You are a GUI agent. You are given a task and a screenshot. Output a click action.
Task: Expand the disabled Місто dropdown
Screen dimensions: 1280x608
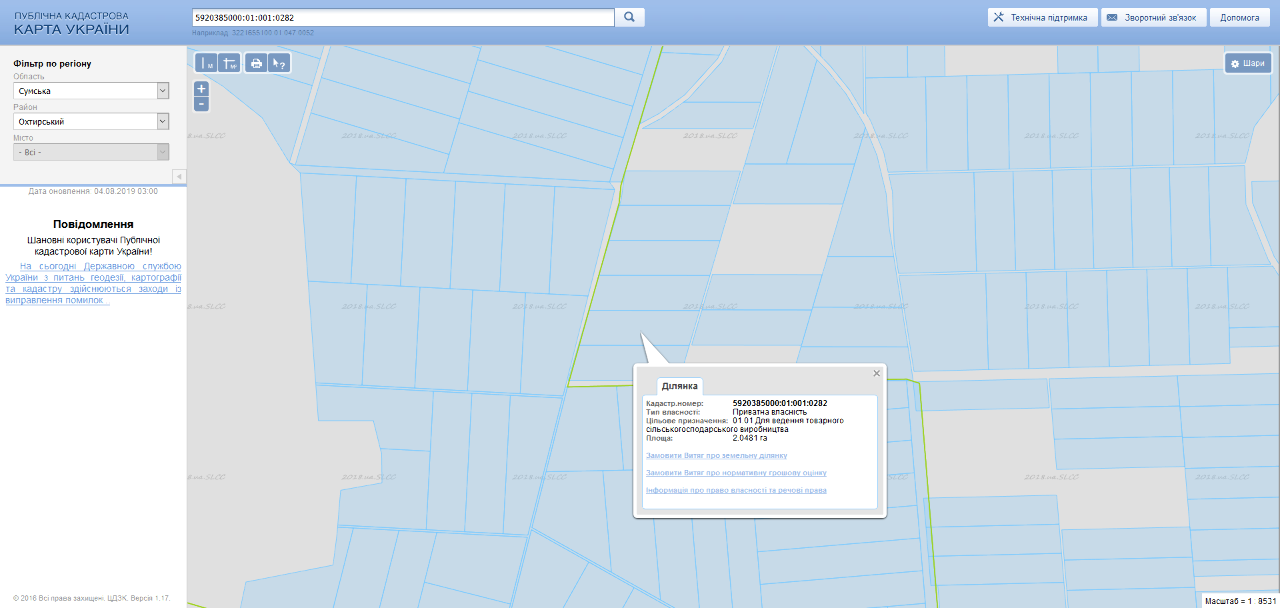click(x=91, y=152)
